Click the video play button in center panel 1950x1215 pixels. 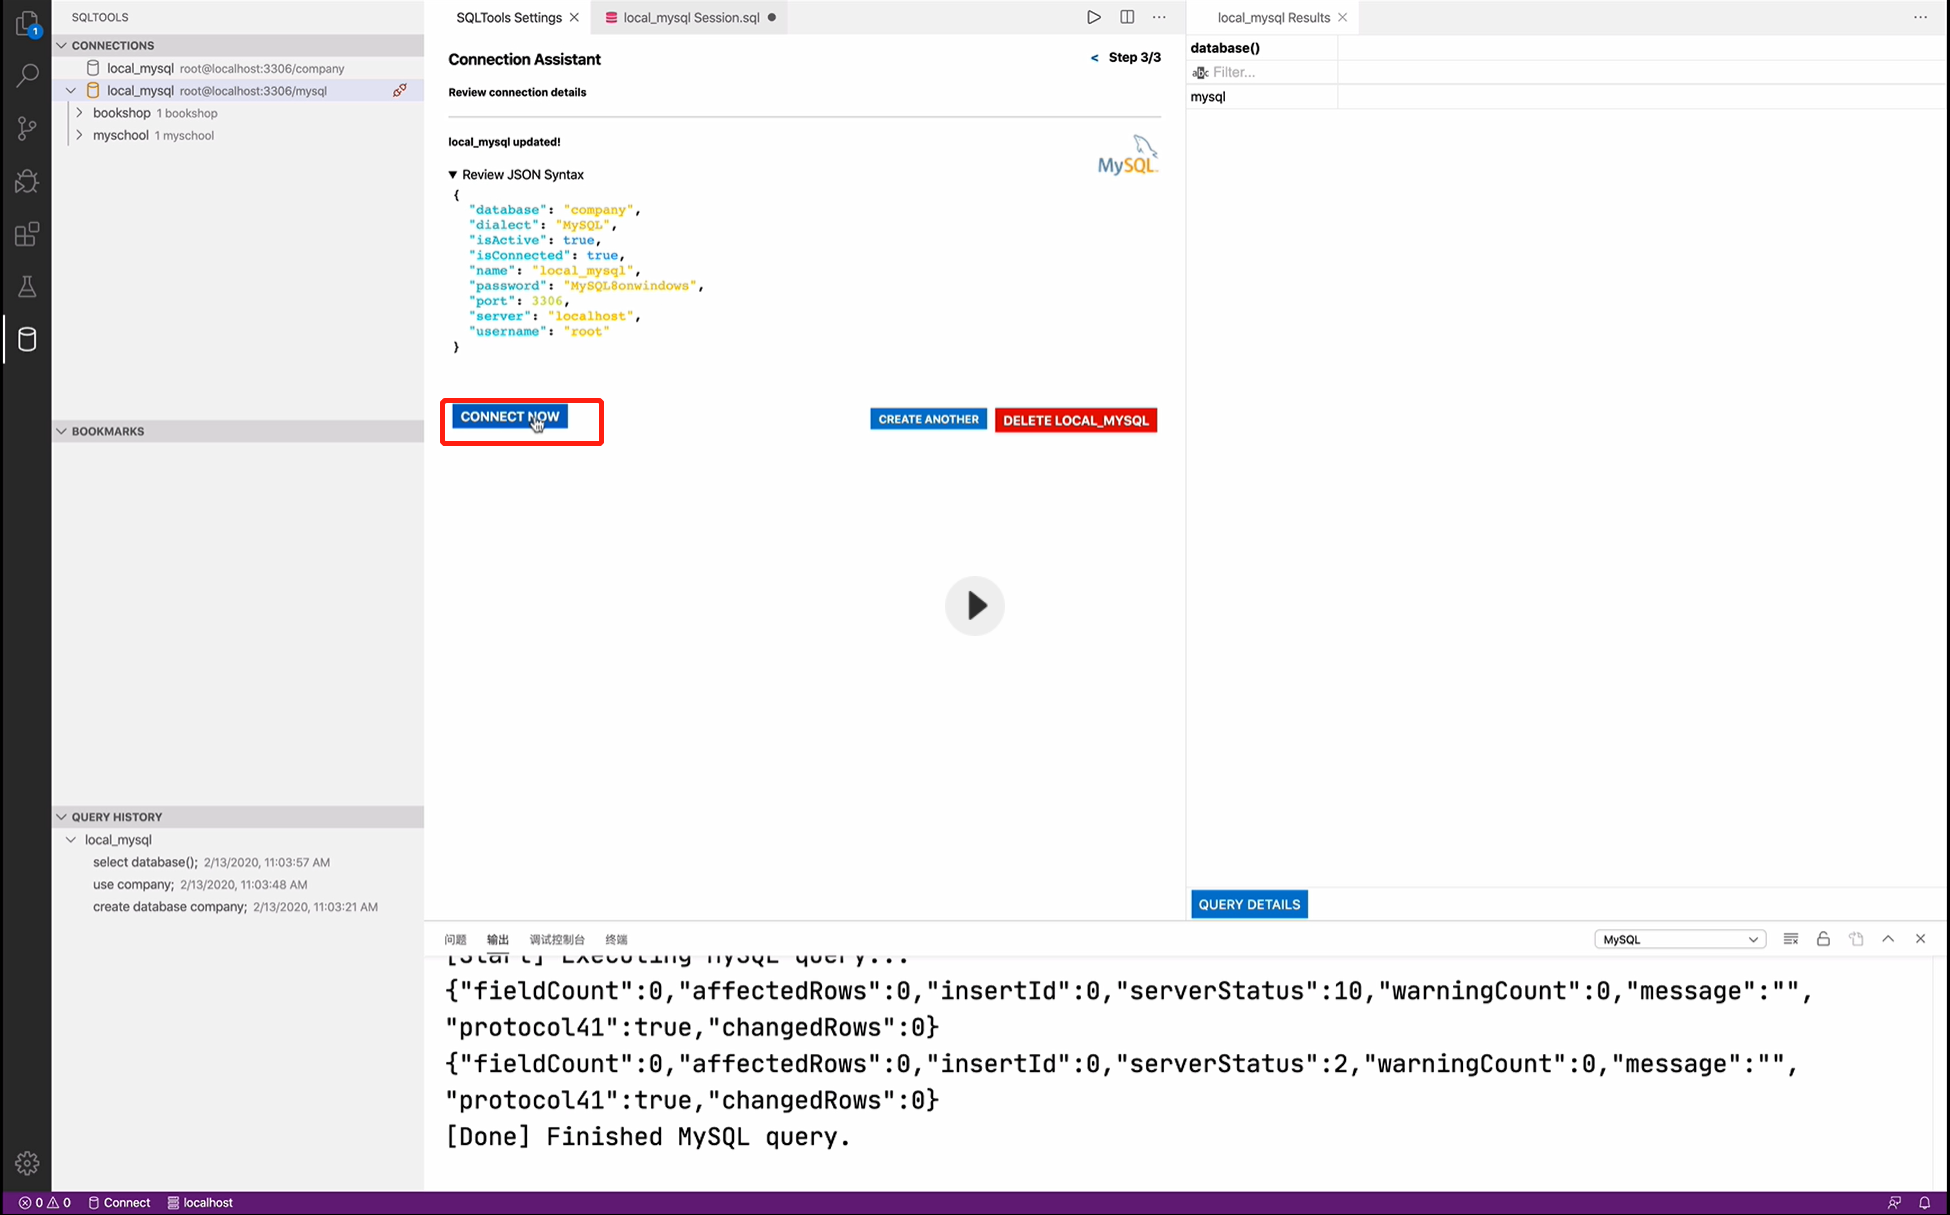click(x=976, y=603)
